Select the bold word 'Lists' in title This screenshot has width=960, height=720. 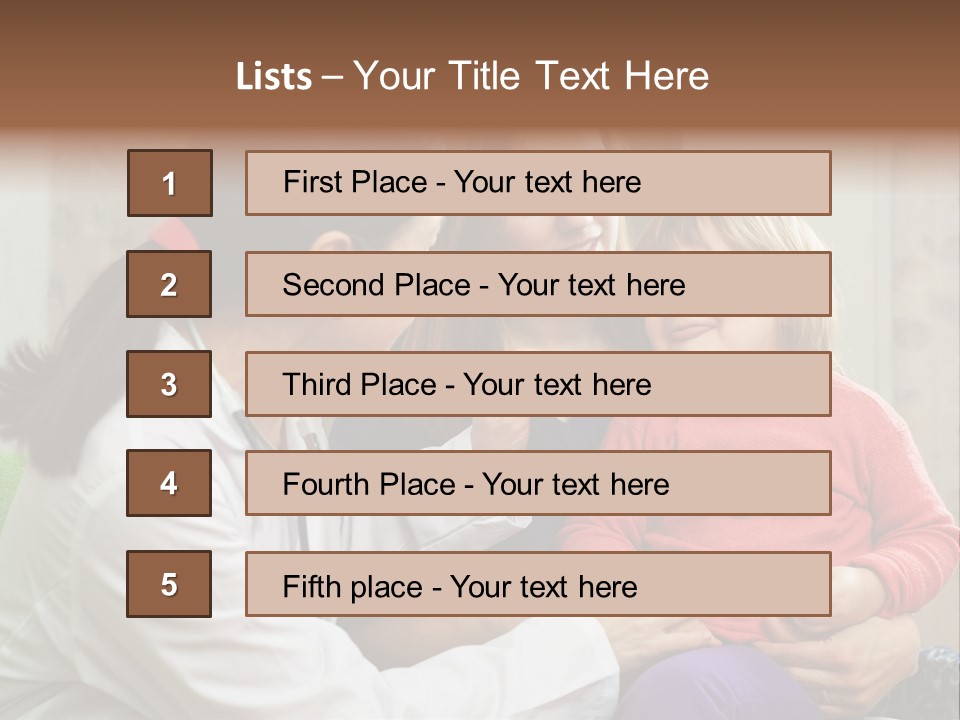click(274, 76)
